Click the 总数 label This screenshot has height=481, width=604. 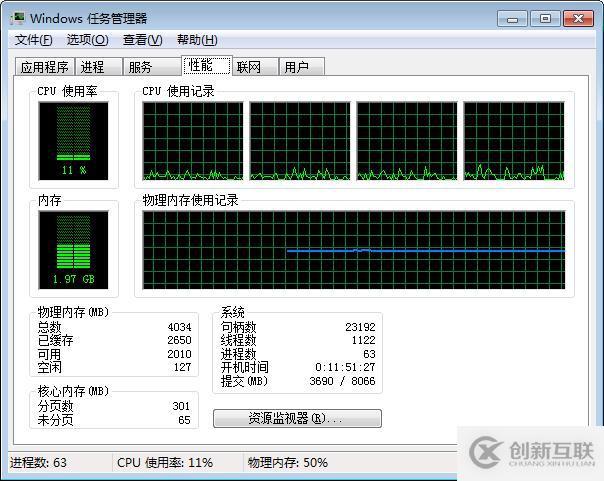[x=49, y=327]
